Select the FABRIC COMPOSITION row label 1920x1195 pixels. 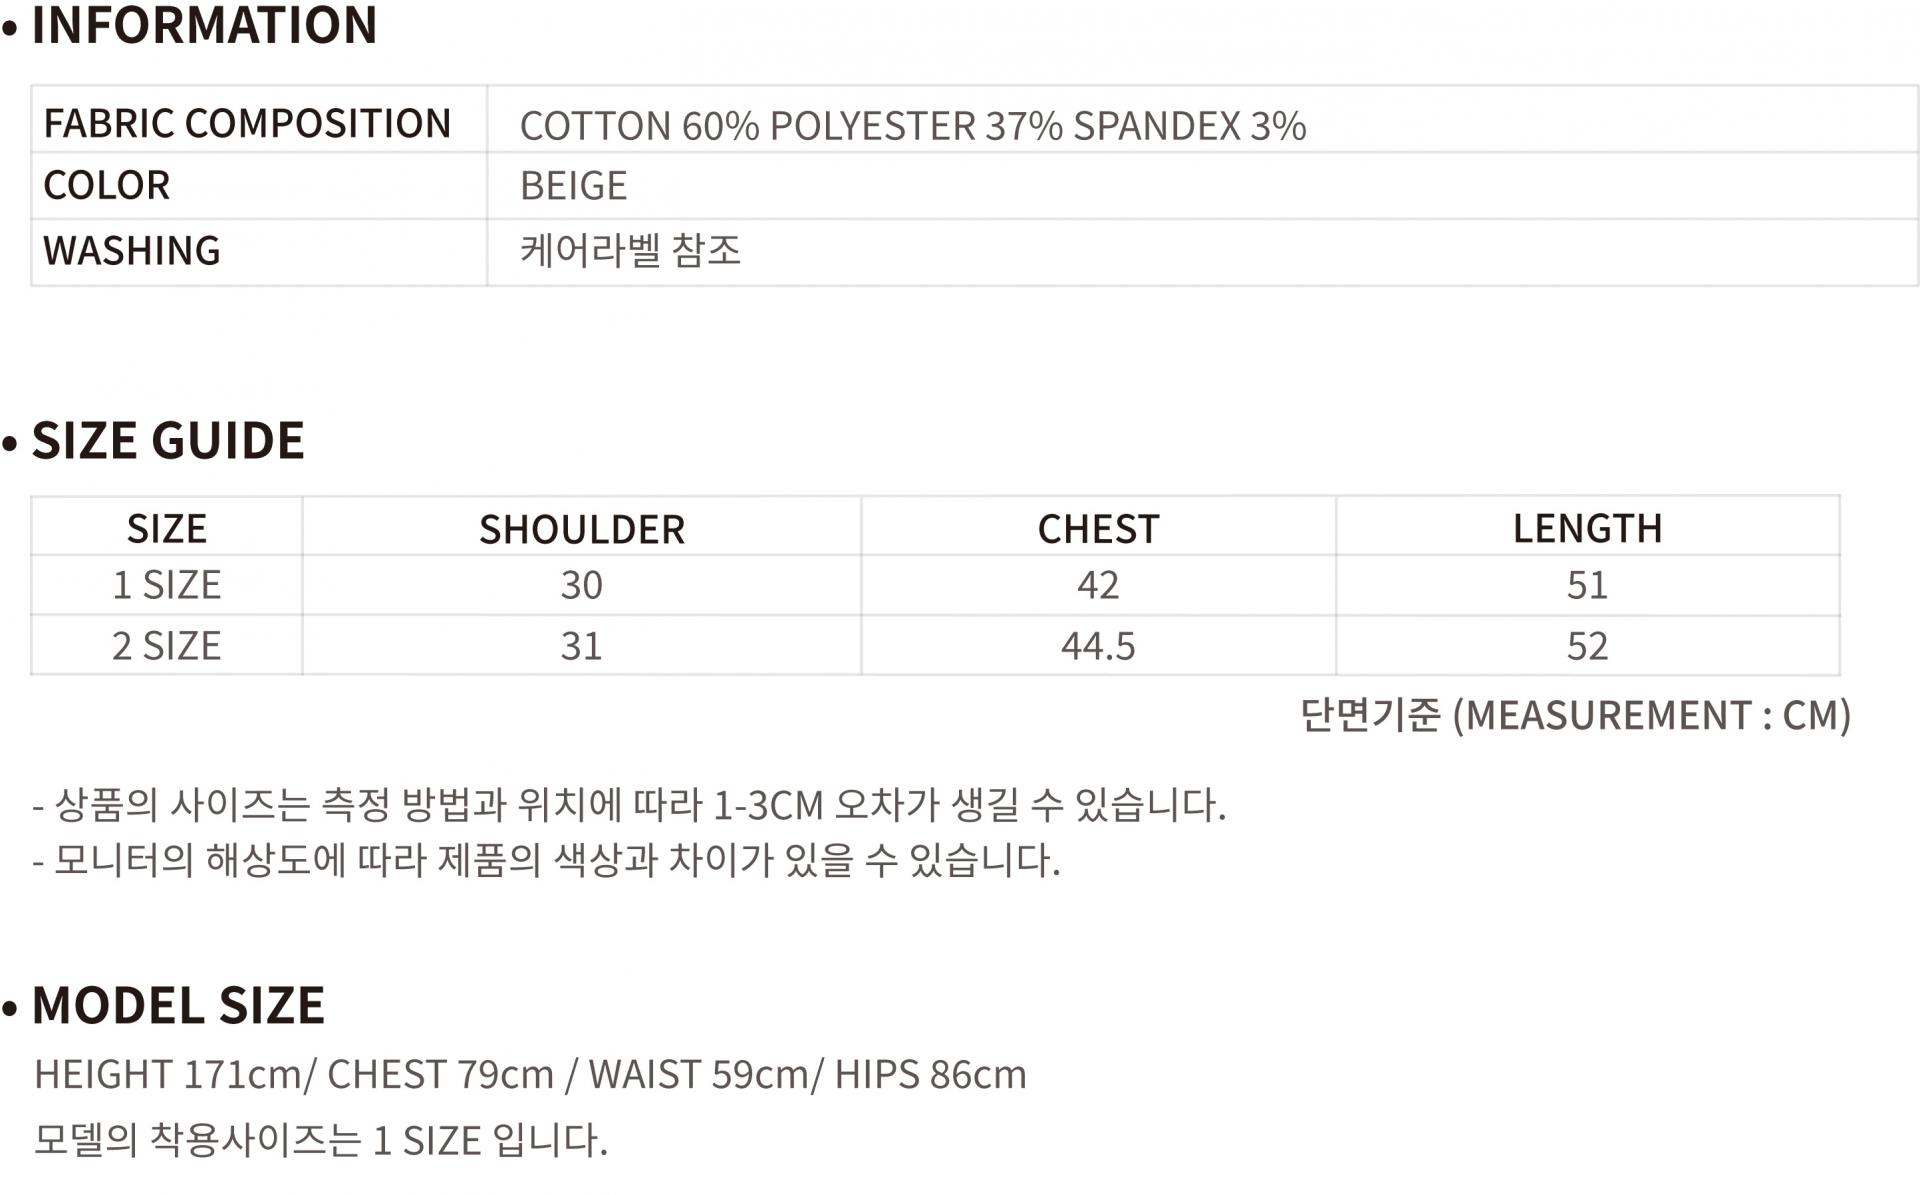[x=247, y=124]
